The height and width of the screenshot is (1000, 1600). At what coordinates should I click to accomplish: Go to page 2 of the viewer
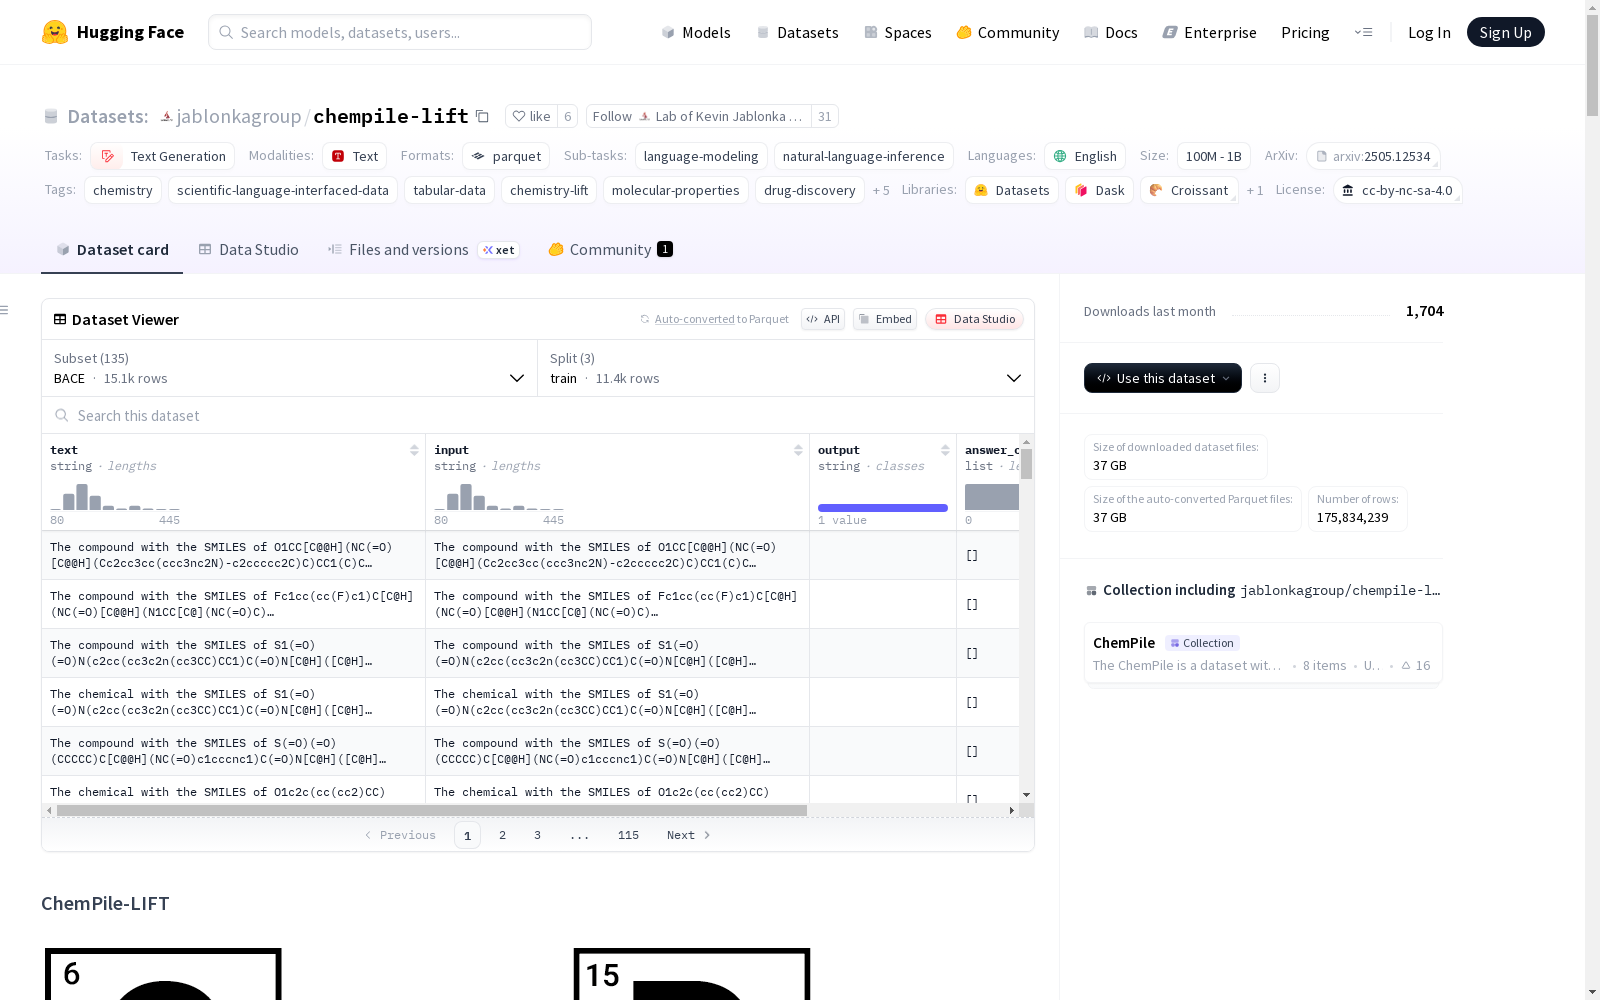(x=502, y=835)
